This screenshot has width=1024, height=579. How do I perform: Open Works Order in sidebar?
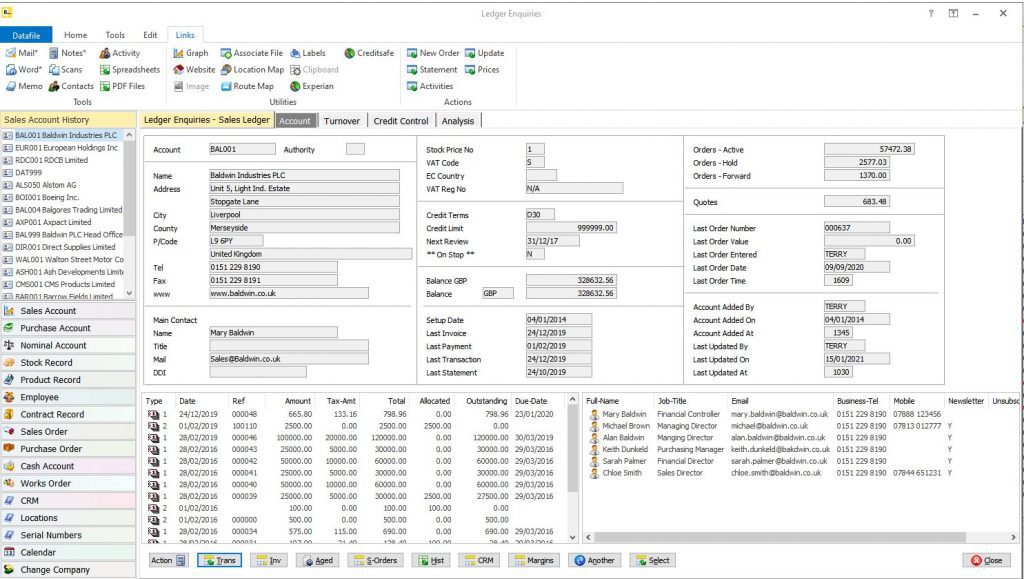tap(68, 483)
